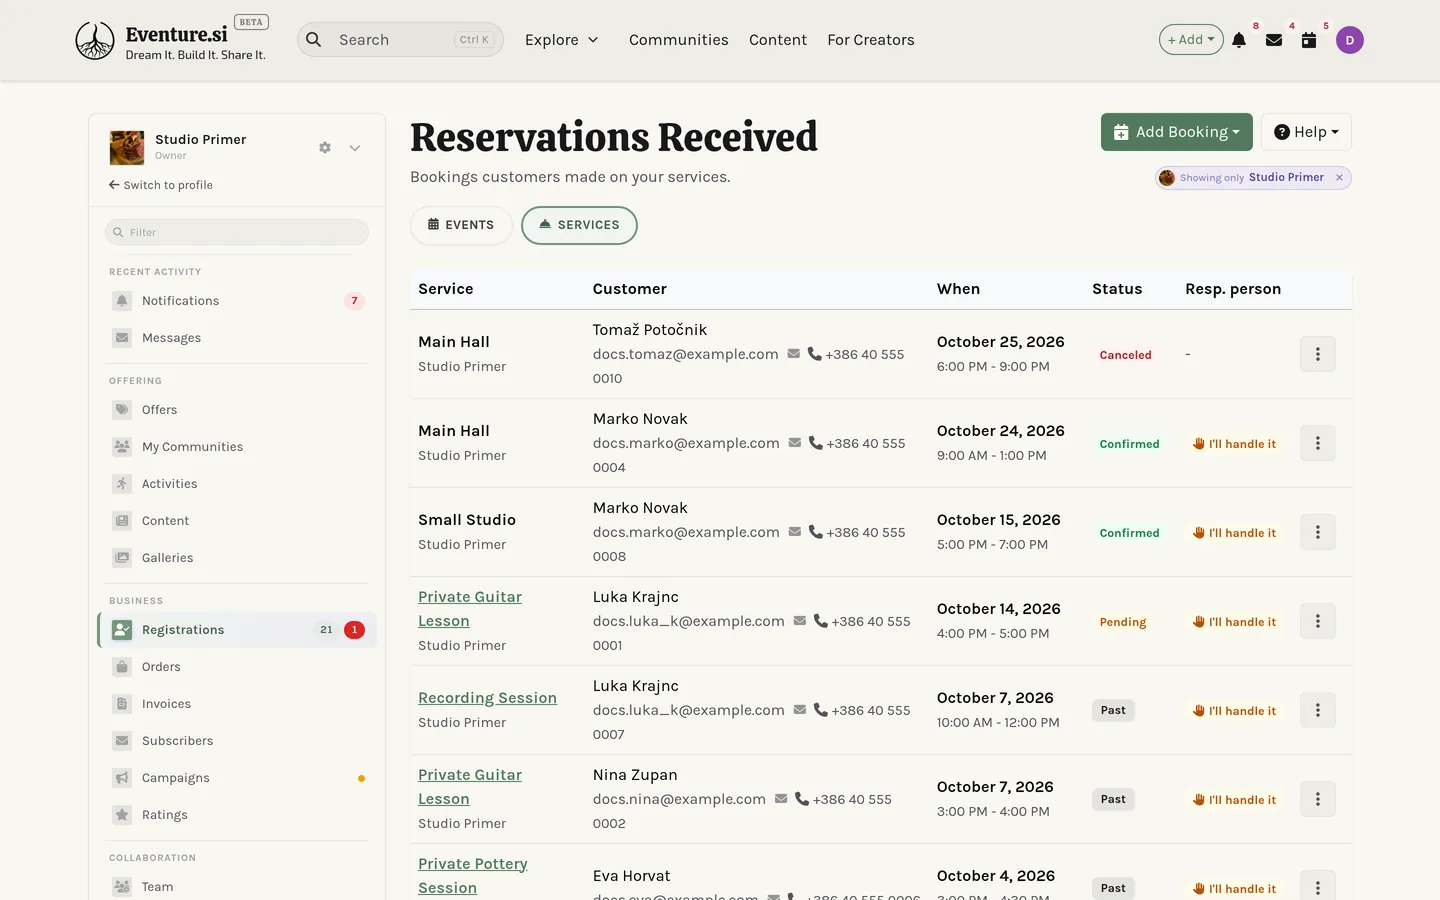
Task: Open For Creators in top navigation
Action: click(x=871, y=40)
